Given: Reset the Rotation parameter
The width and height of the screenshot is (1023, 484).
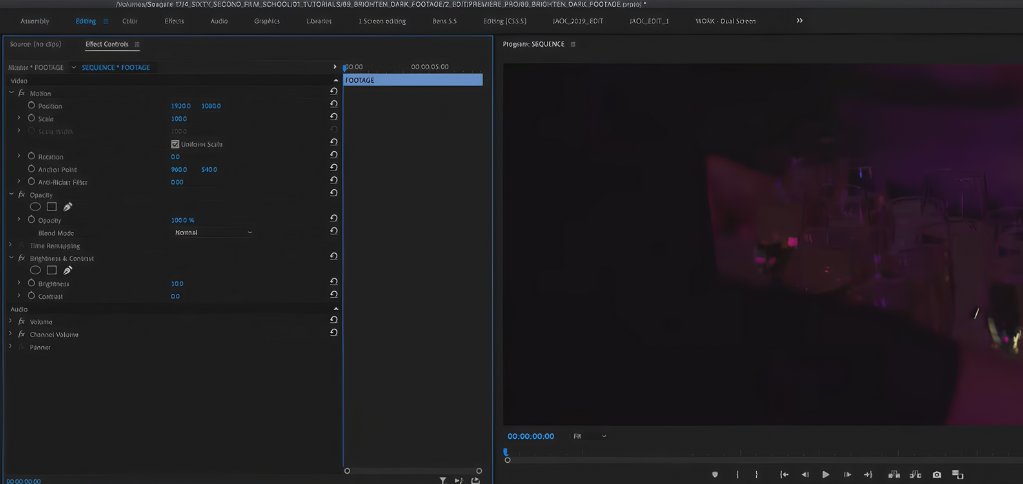Looking at the screenshot, I should (x=333, y=155).
